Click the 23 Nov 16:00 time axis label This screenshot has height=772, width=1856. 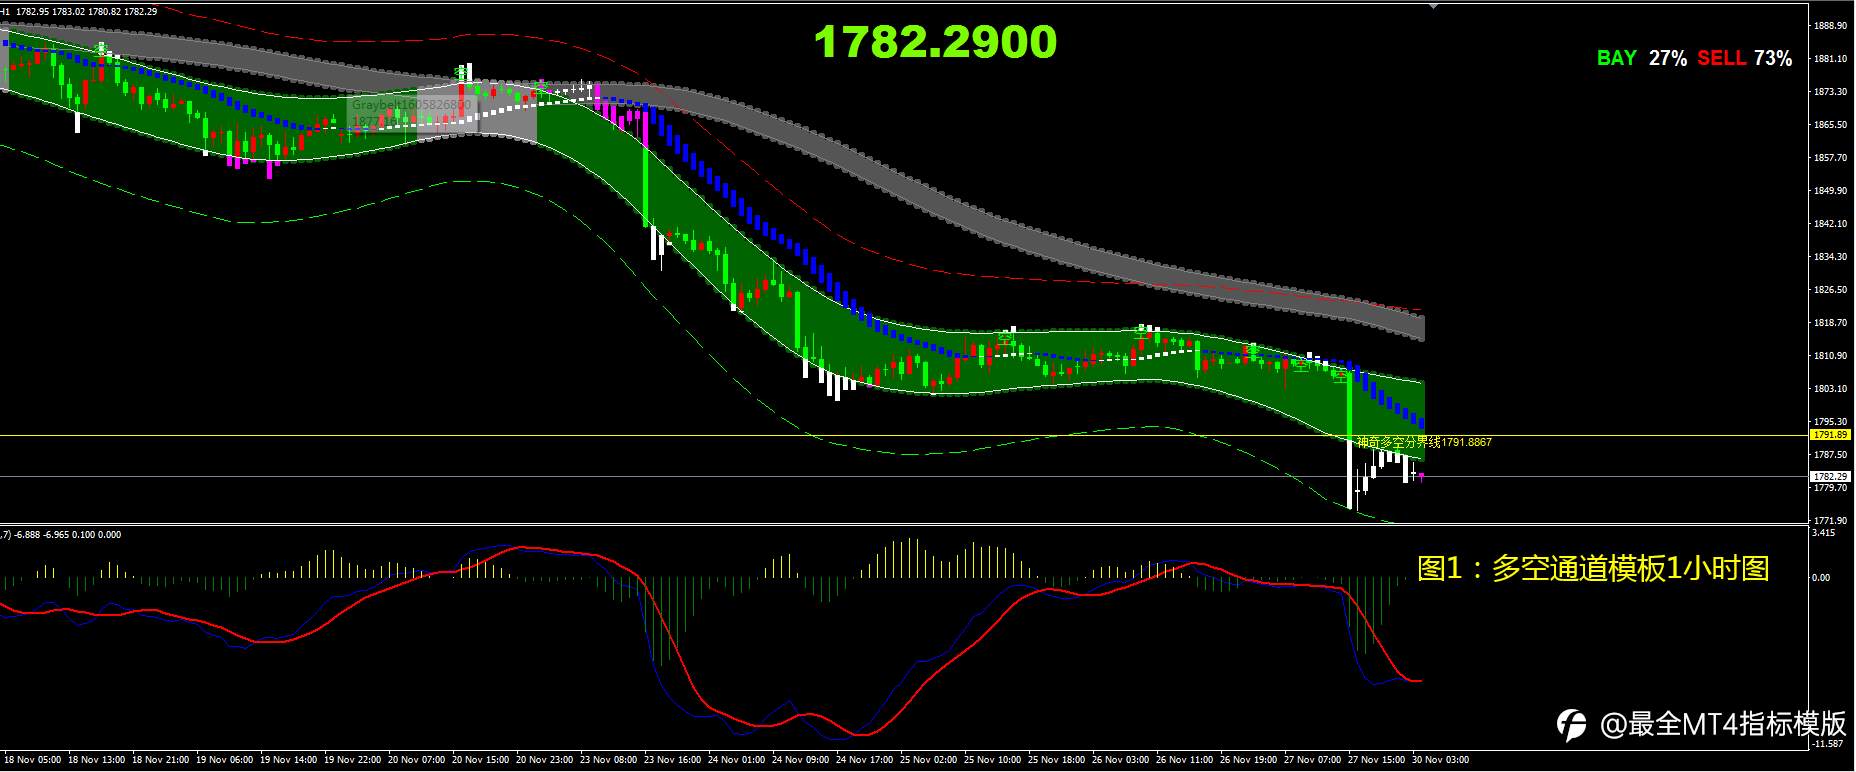click(674, 760)
